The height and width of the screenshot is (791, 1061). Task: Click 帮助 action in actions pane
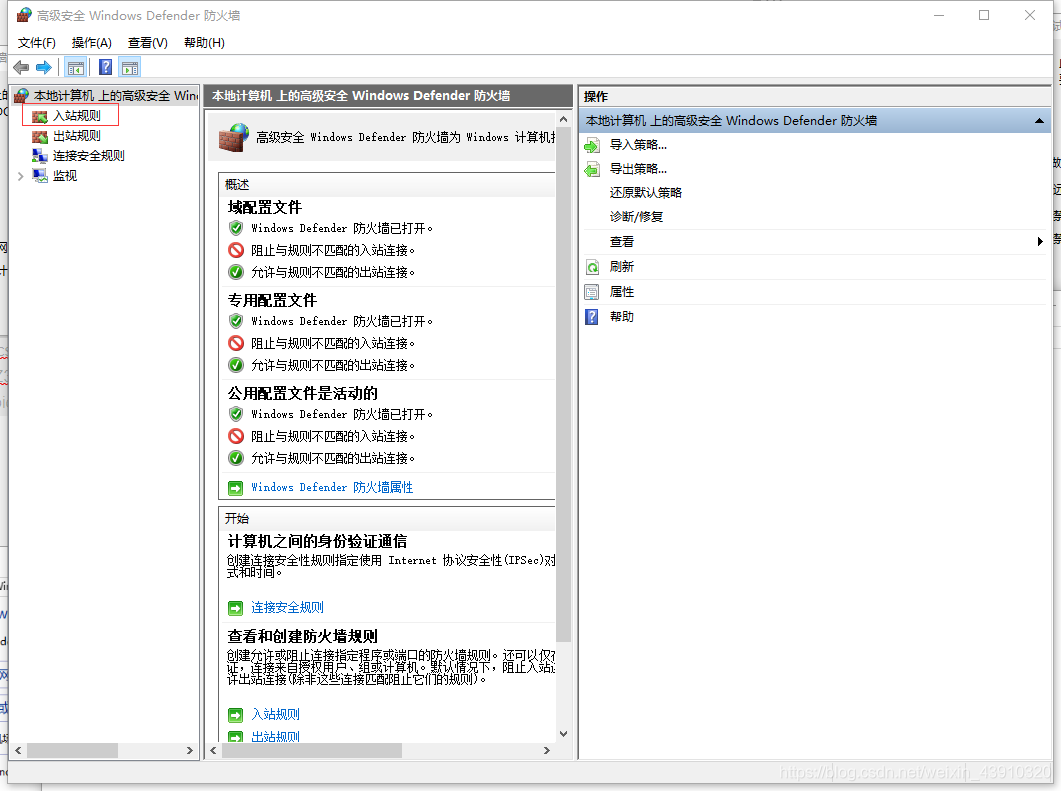coord(622,317)
